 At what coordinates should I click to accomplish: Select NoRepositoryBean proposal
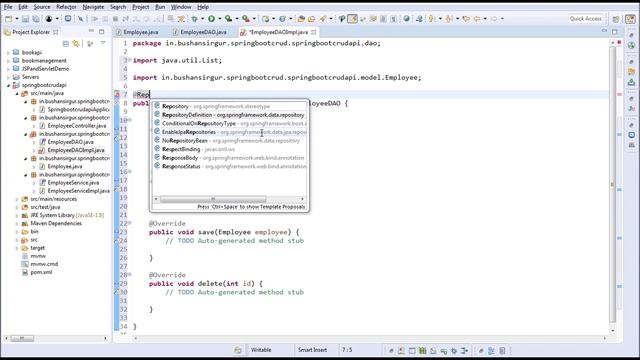tap(230, 140)
